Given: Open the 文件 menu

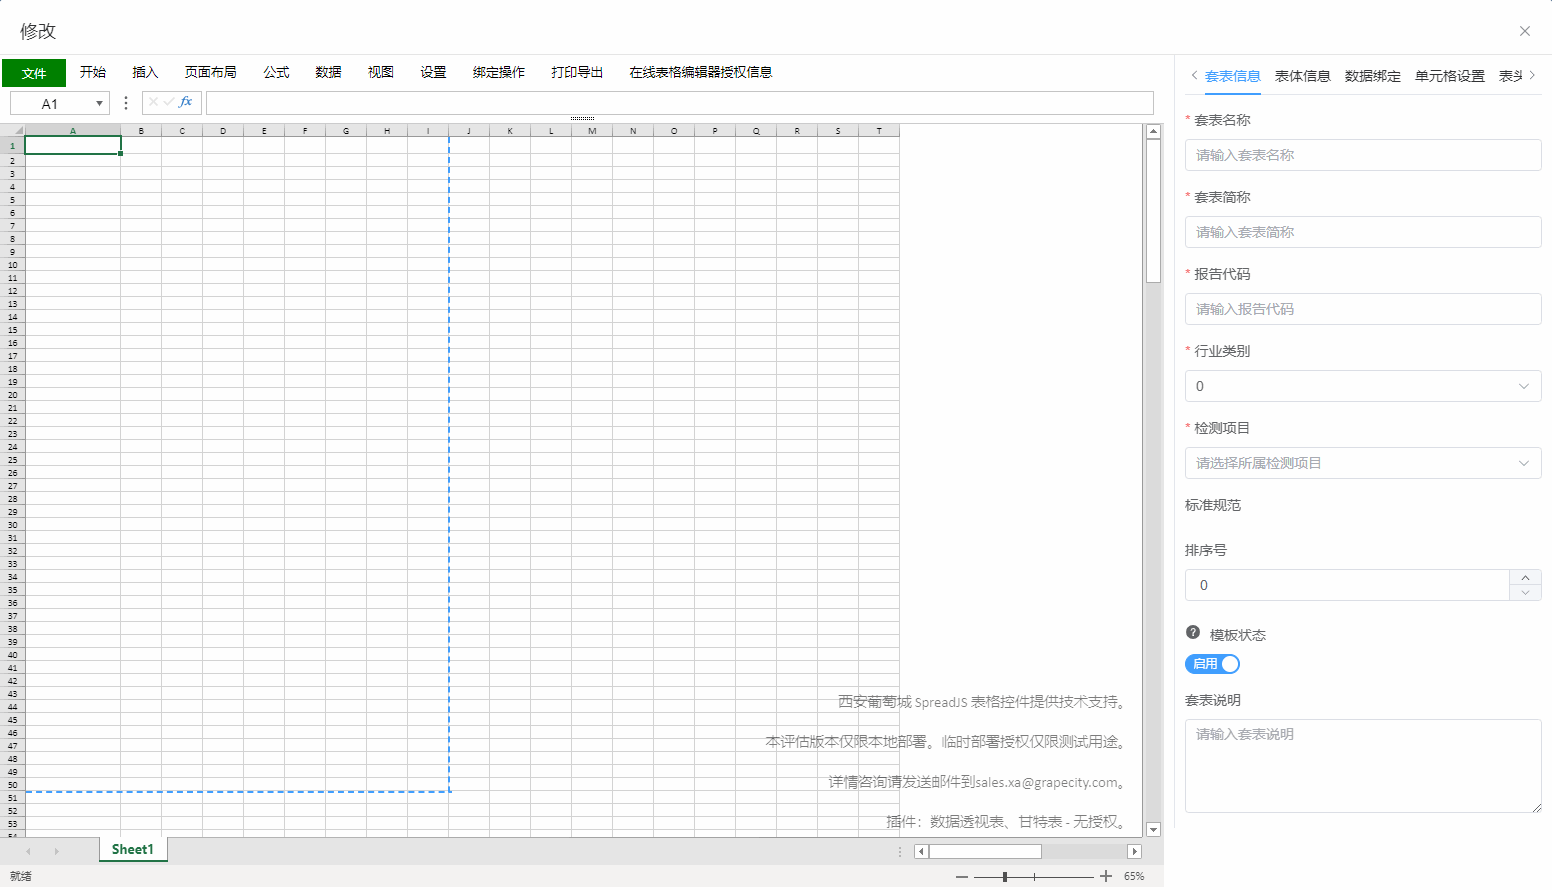Looking at the screenshot, I should click(x=34, y=73).
